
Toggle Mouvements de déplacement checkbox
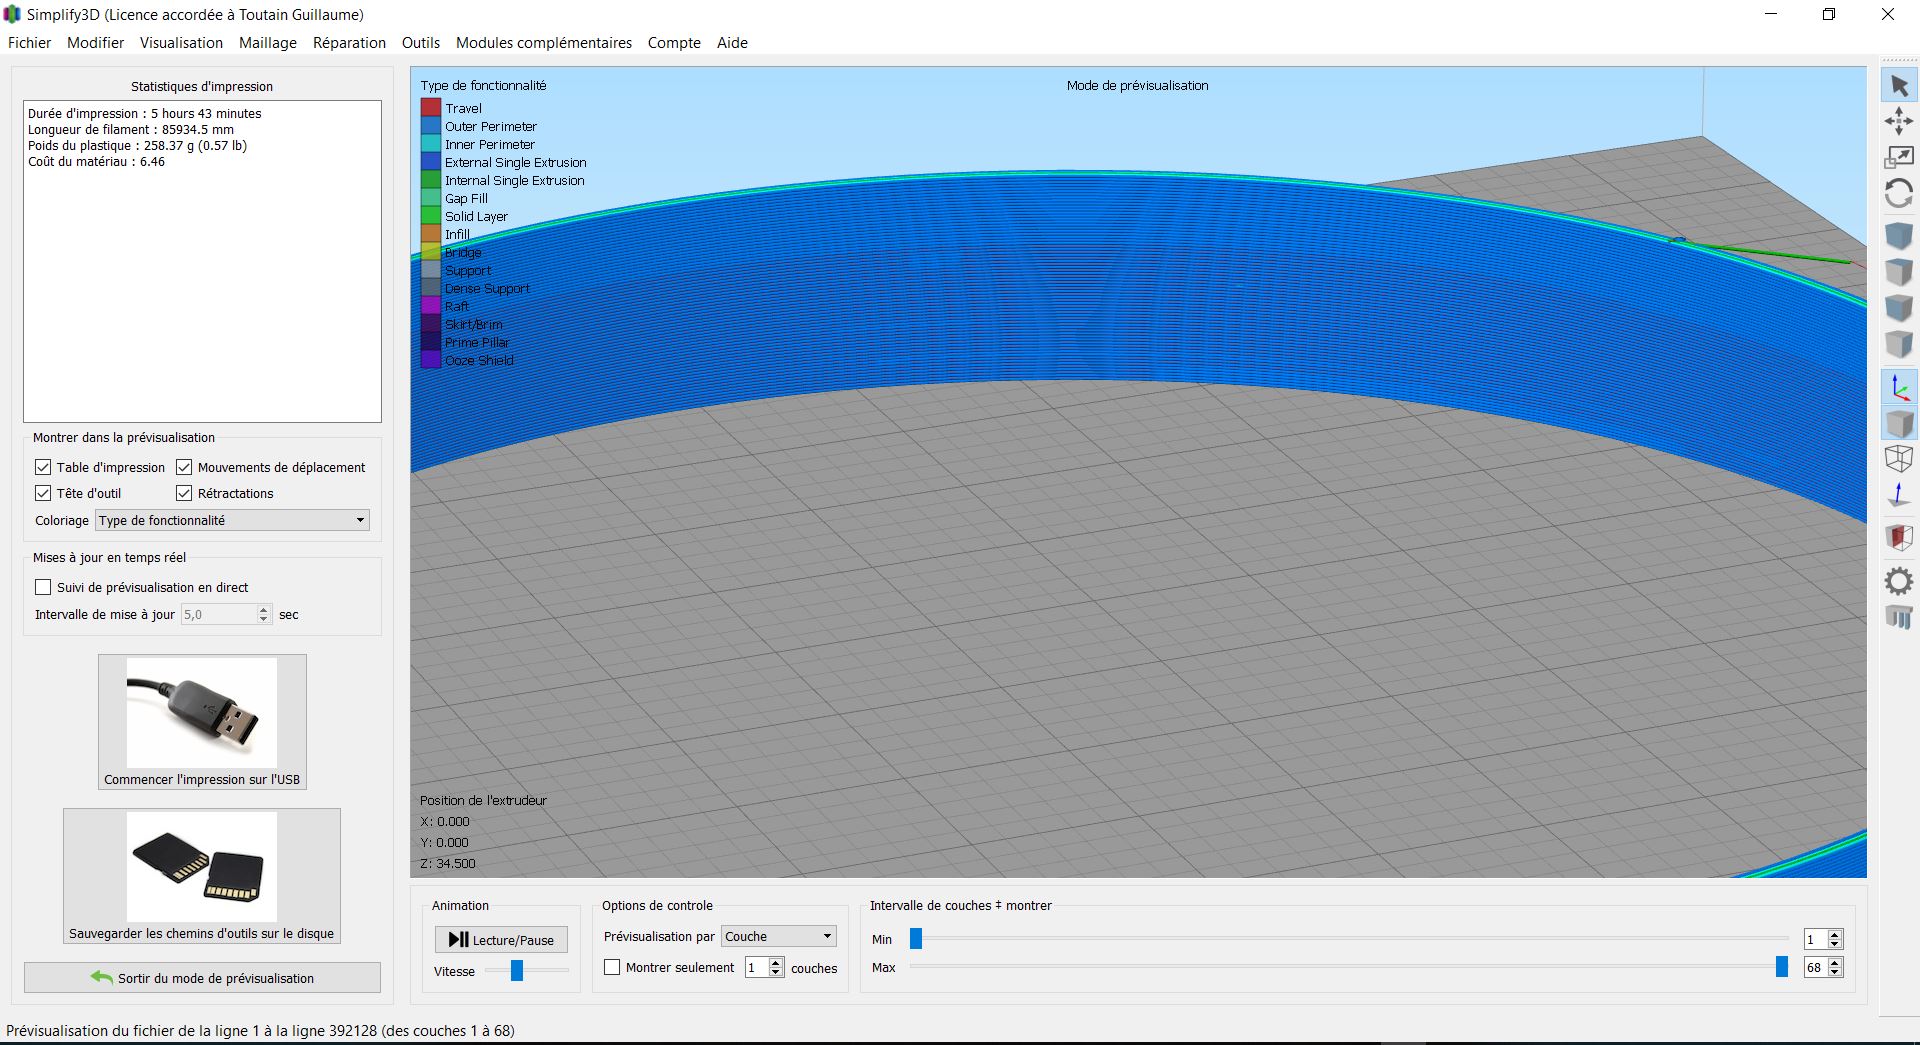click(184, 467)
